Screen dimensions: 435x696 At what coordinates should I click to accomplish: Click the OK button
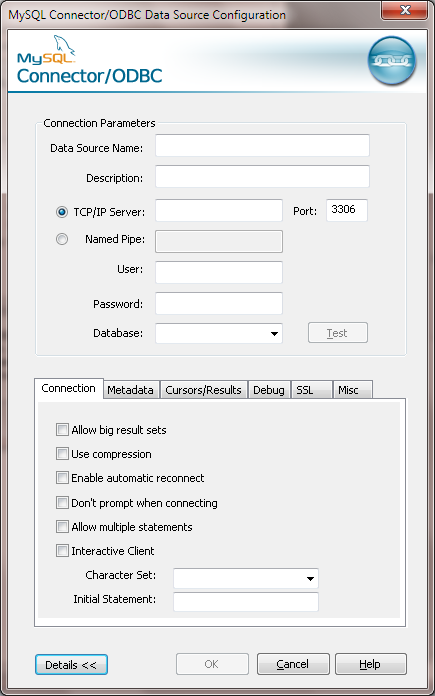(212, 664)
